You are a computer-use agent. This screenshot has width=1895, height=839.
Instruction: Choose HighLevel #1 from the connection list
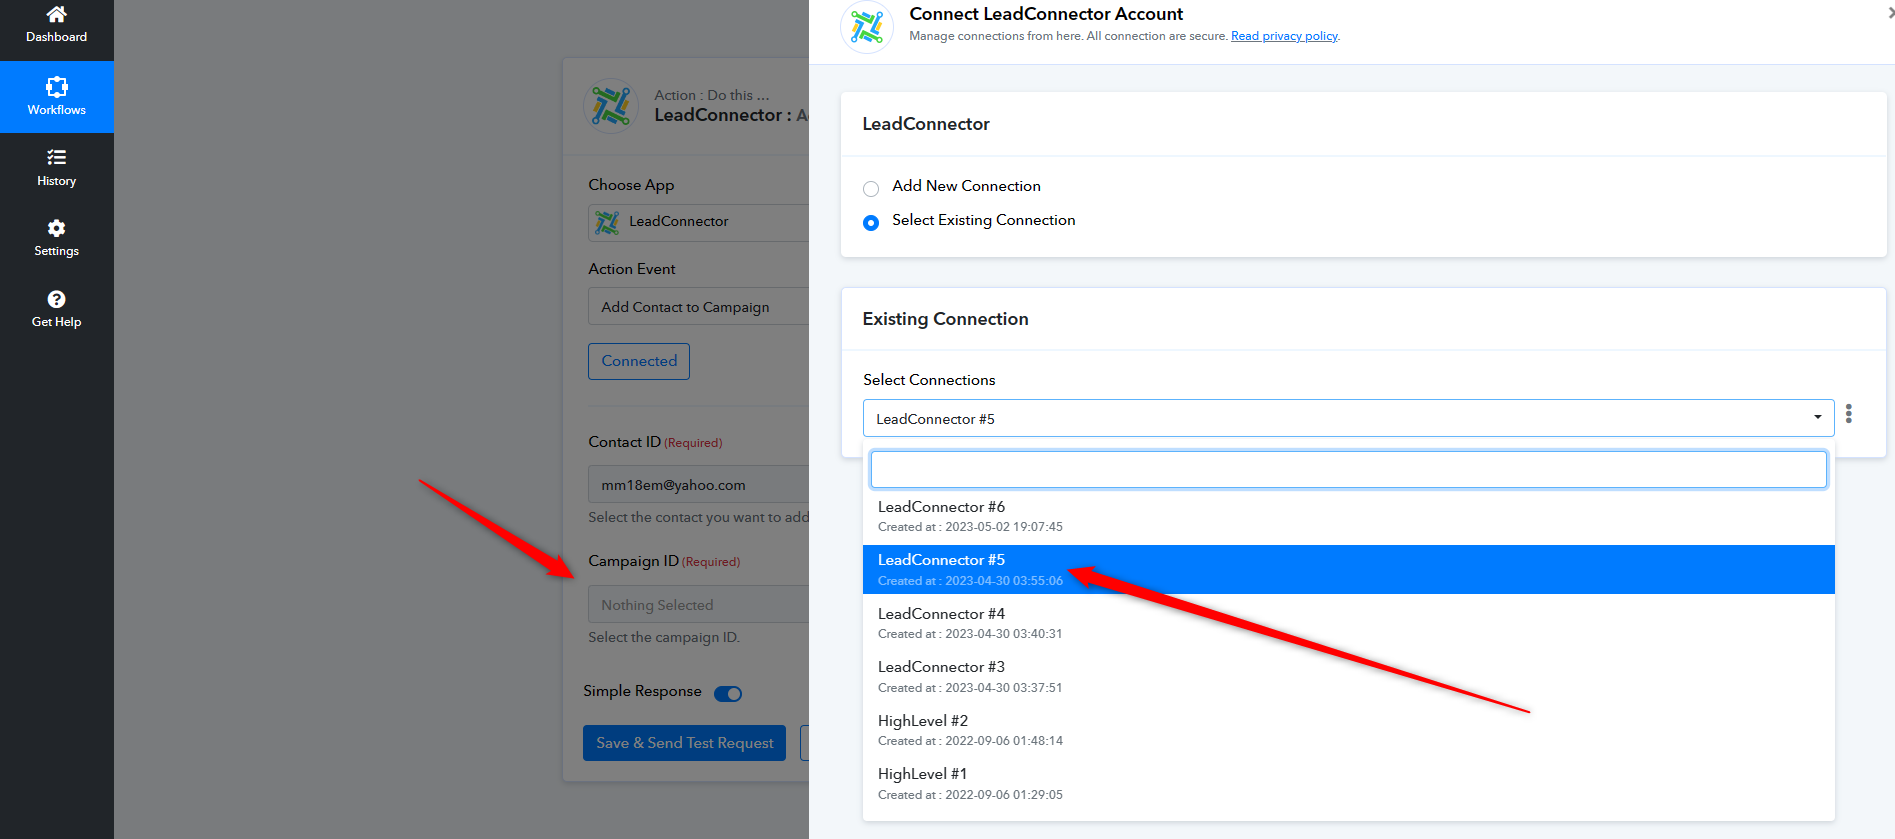click(x=1348, y=784)
